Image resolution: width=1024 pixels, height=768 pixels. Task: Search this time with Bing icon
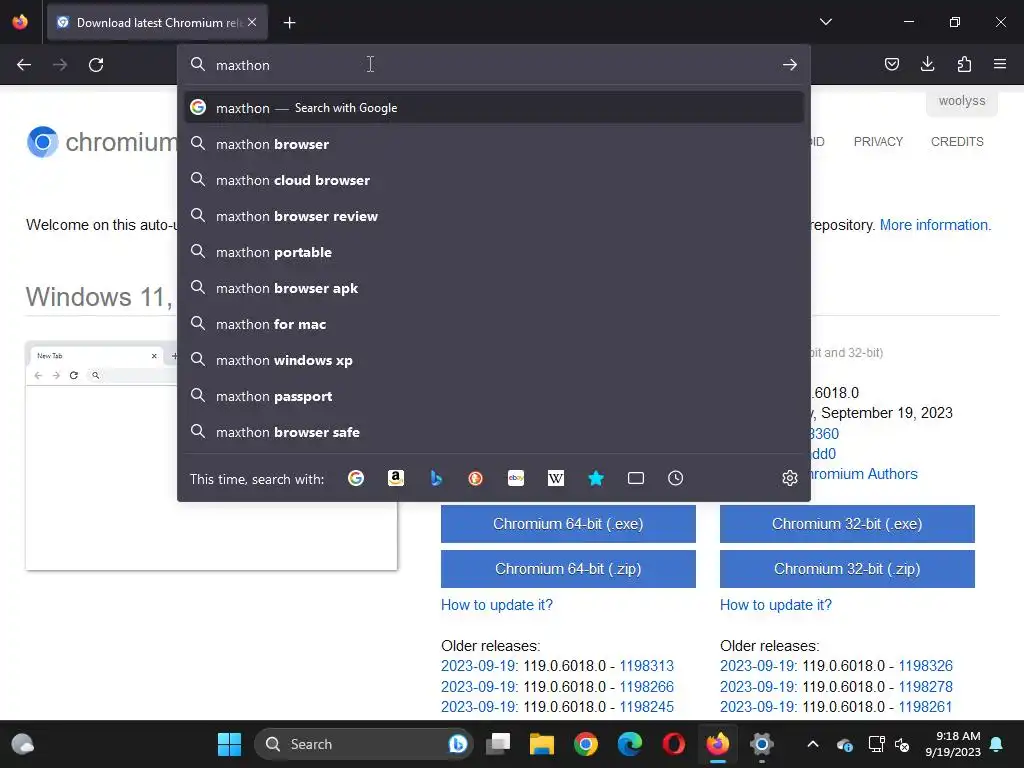436,479
